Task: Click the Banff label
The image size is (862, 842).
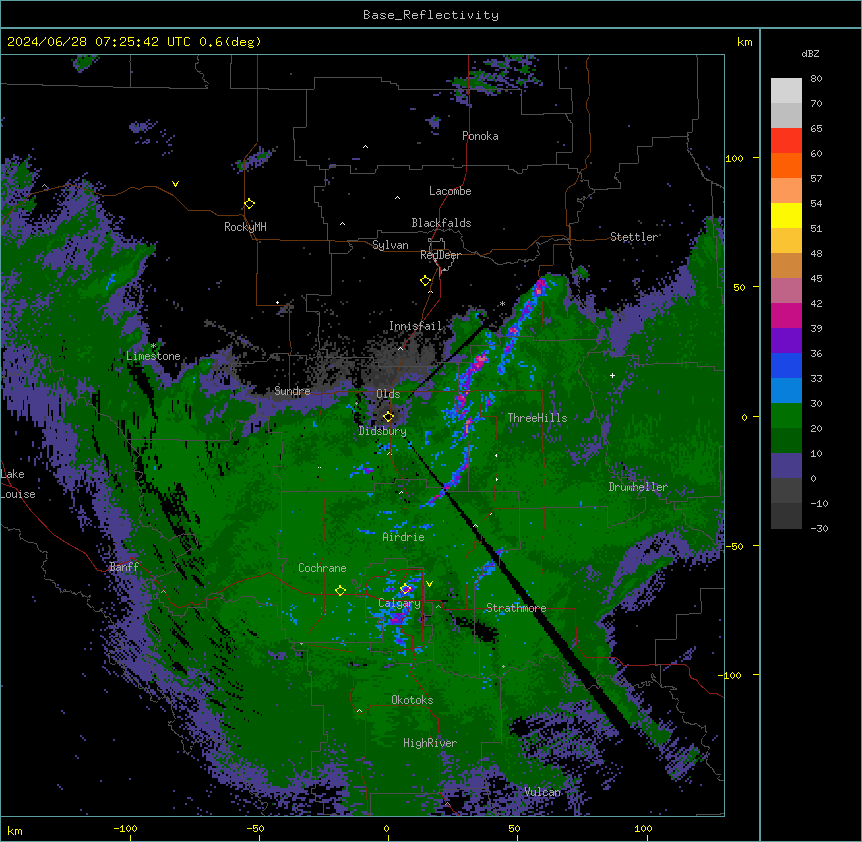Action: (x=124, y=567)
